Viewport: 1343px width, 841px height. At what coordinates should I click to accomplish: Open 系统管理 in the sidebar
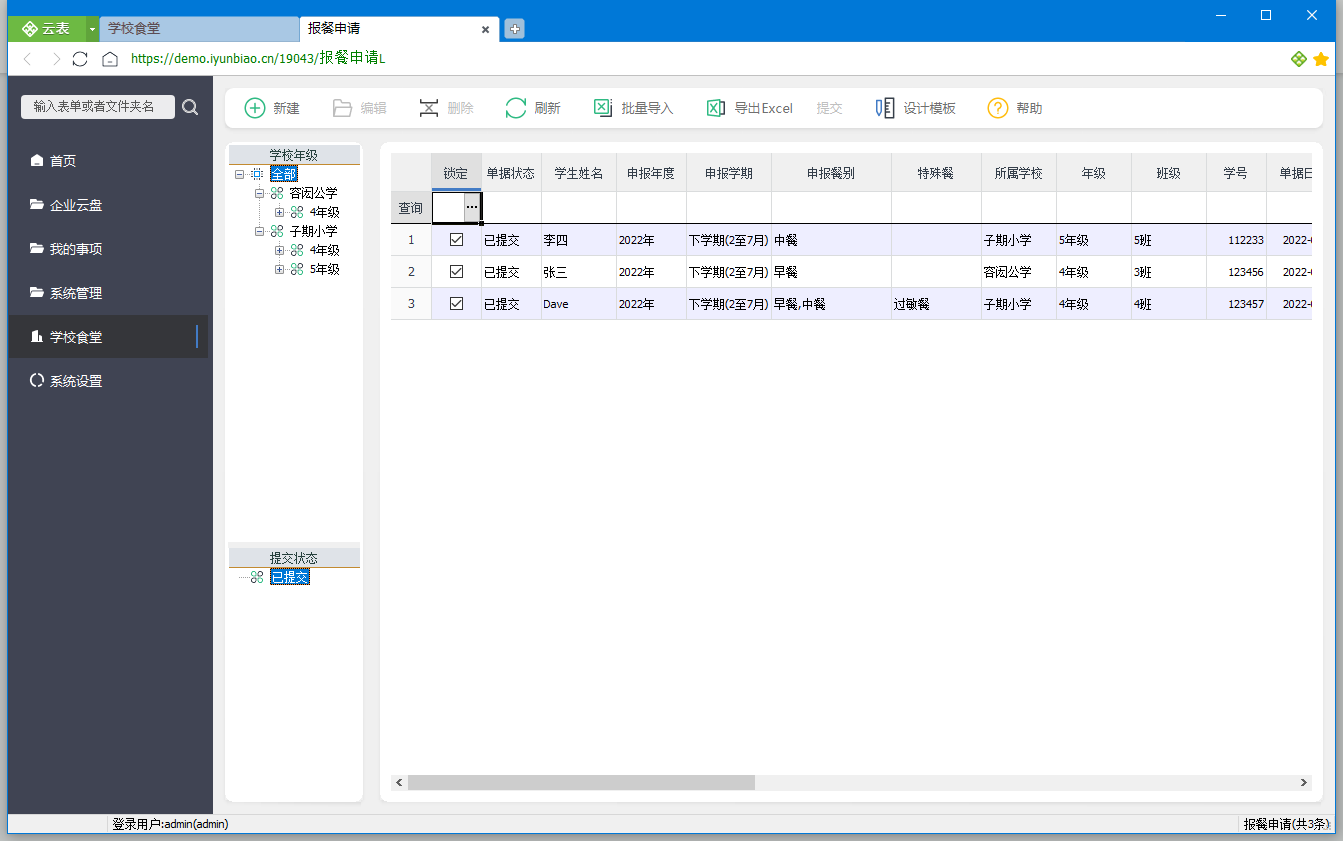tap(108, 293)
